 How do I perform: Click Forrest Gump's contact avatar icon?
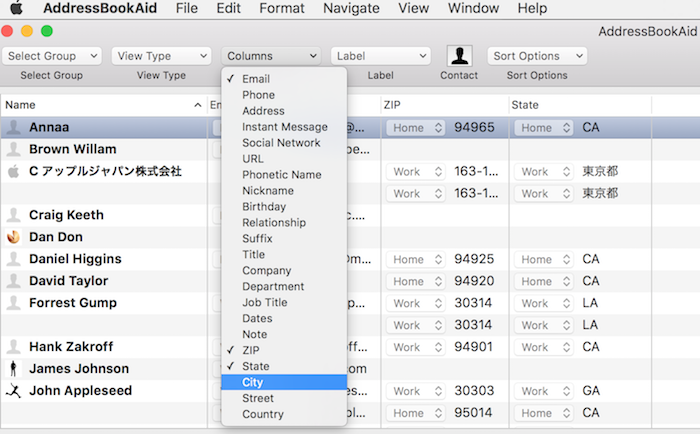click(x=14, y=302)
